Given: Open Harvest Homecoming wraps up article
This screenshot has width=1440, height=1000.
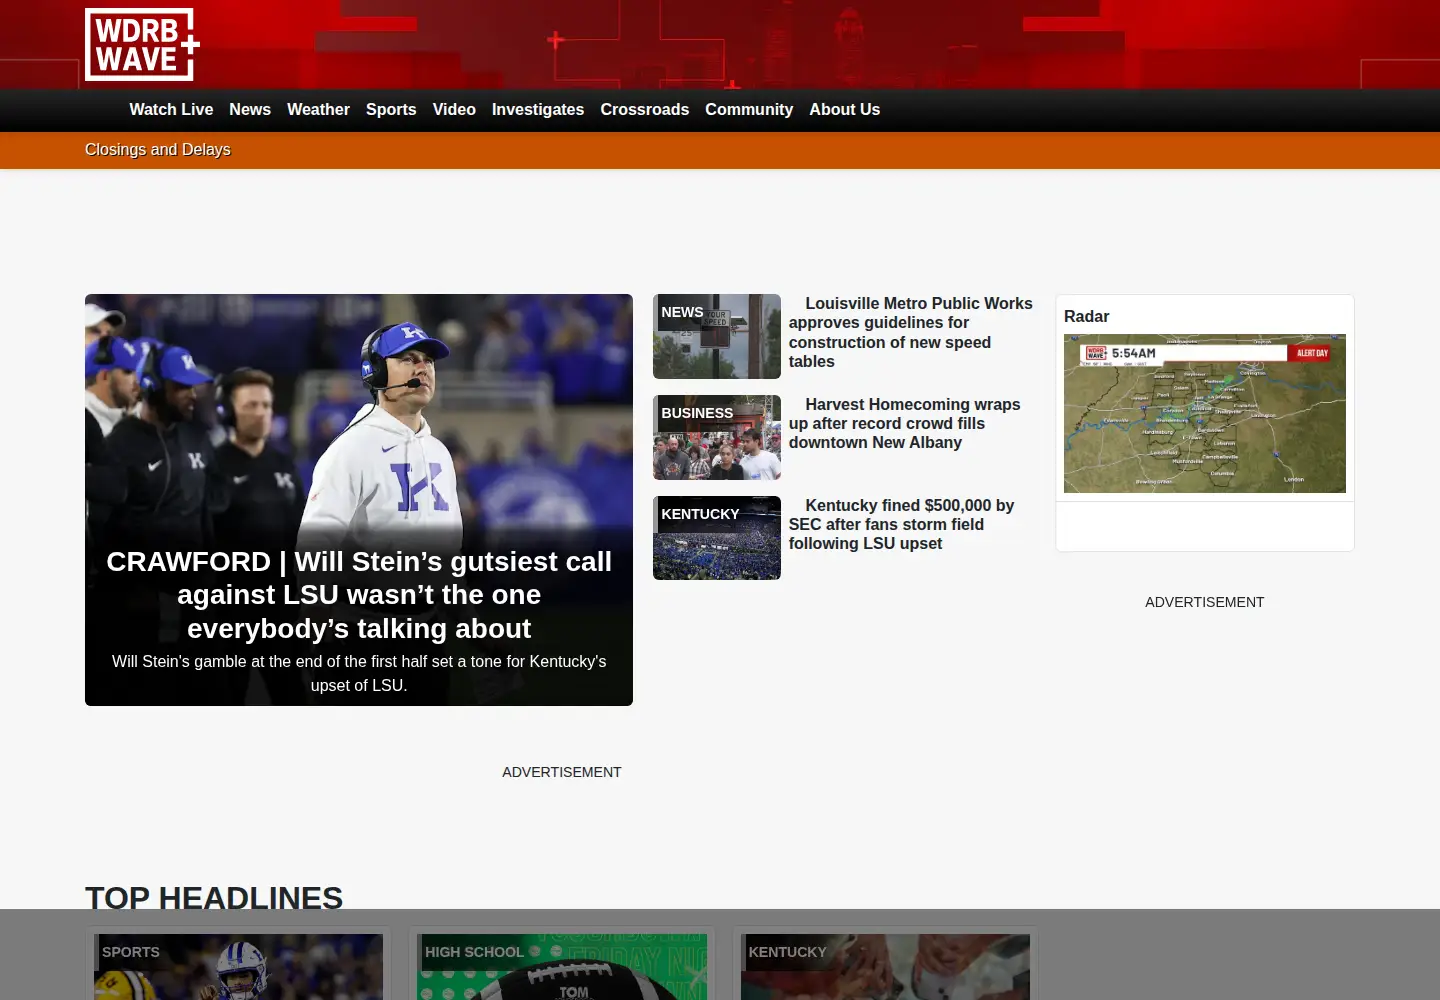Looking at the screenshot, I should coord(905,423).
